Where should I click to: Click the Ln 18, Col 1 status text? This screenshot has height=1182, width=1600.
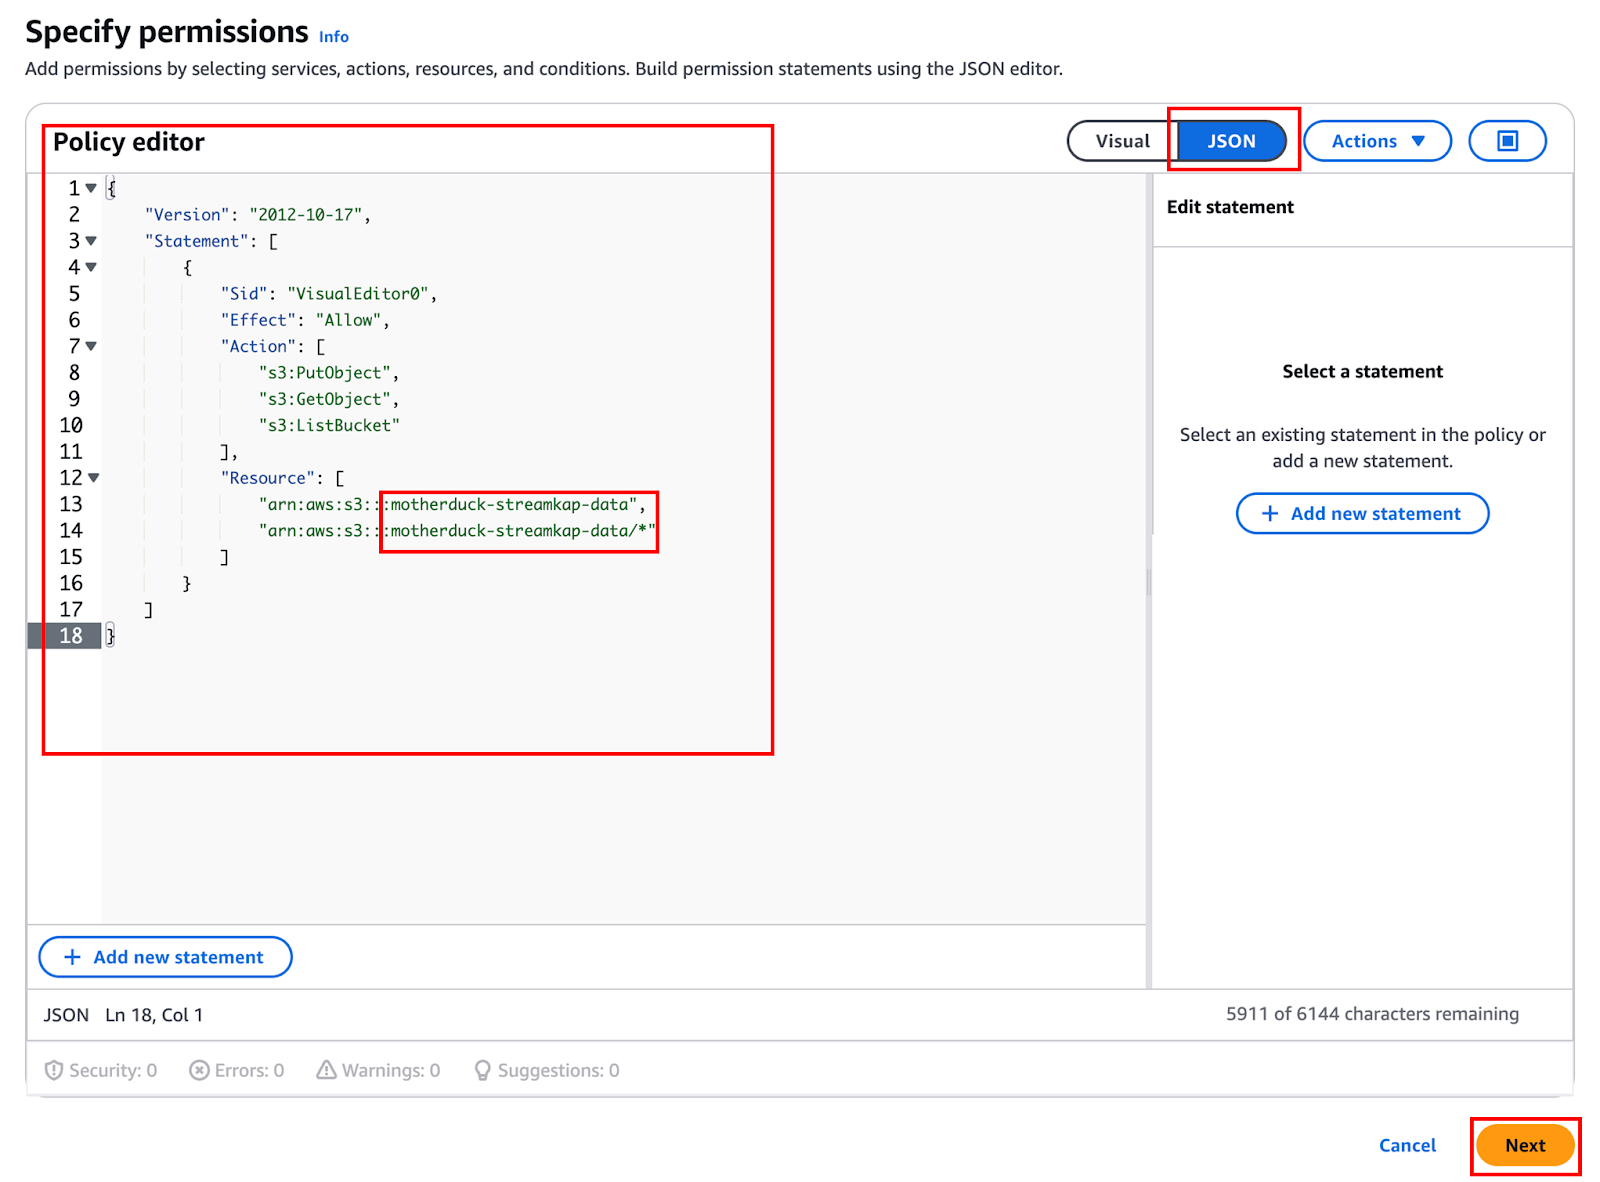point(154,1015)
